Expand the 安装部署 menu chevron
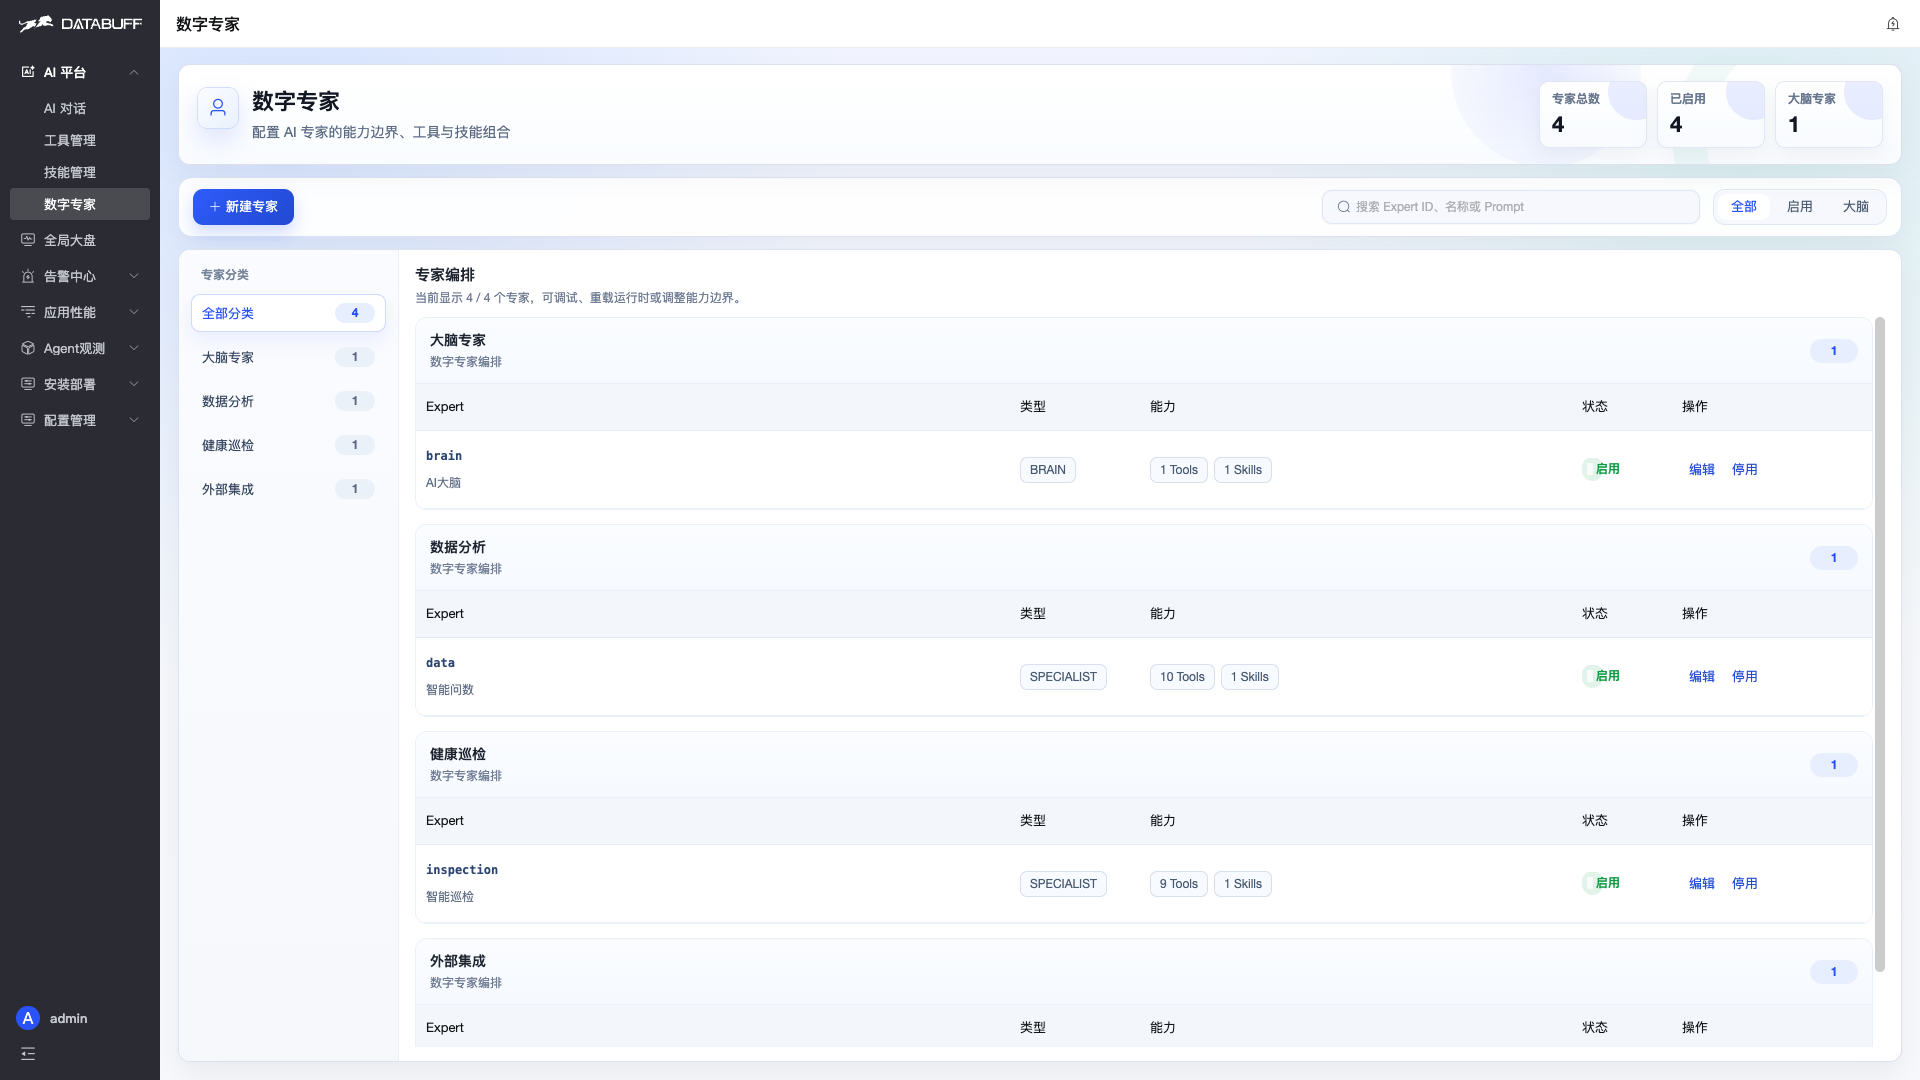 click(x=134, y=384)
